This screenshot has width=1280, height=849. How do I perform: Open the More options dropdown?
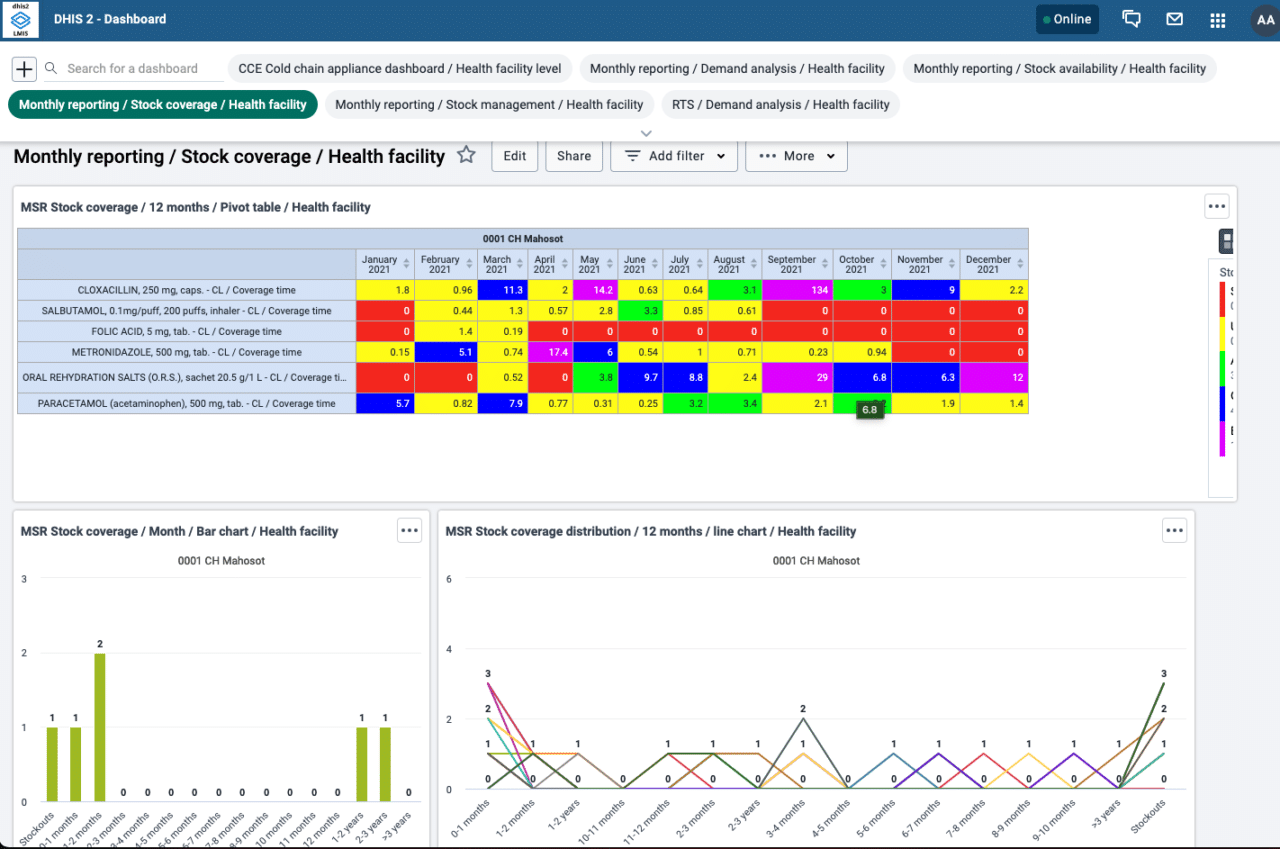pos(796,156)
